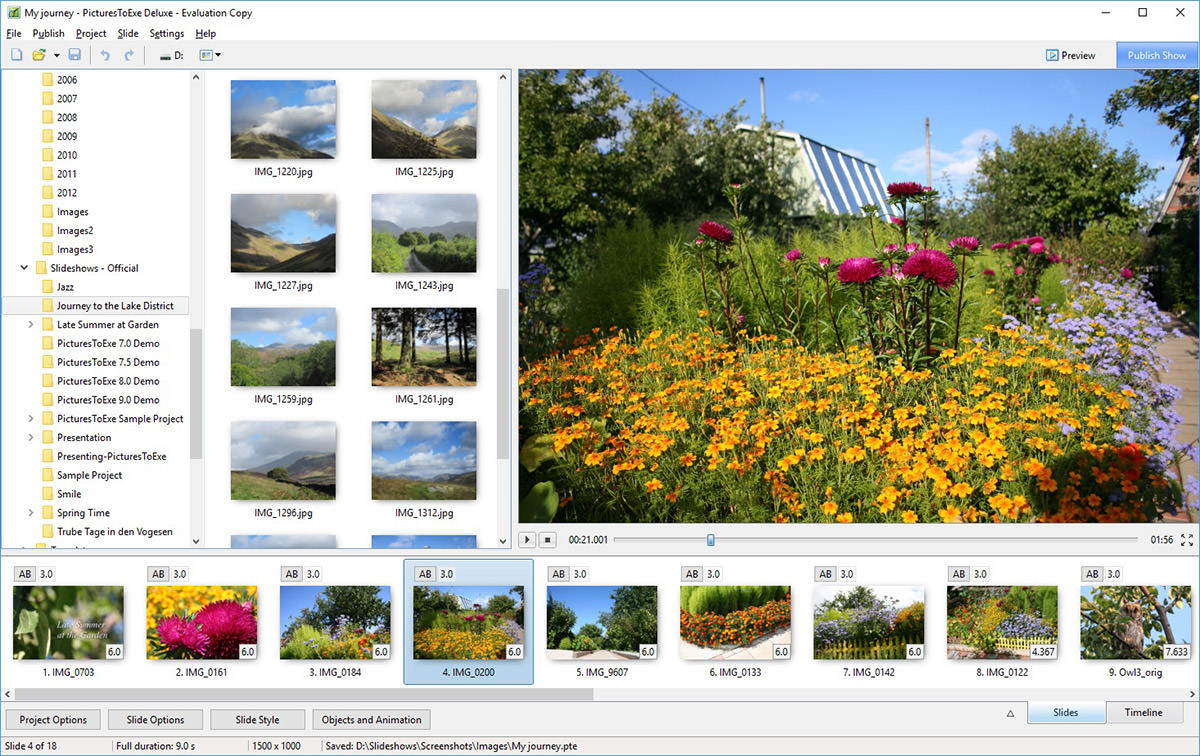Click the Undo arrow icon
The width and height of the screenshot is (1200, 756).
105,55
